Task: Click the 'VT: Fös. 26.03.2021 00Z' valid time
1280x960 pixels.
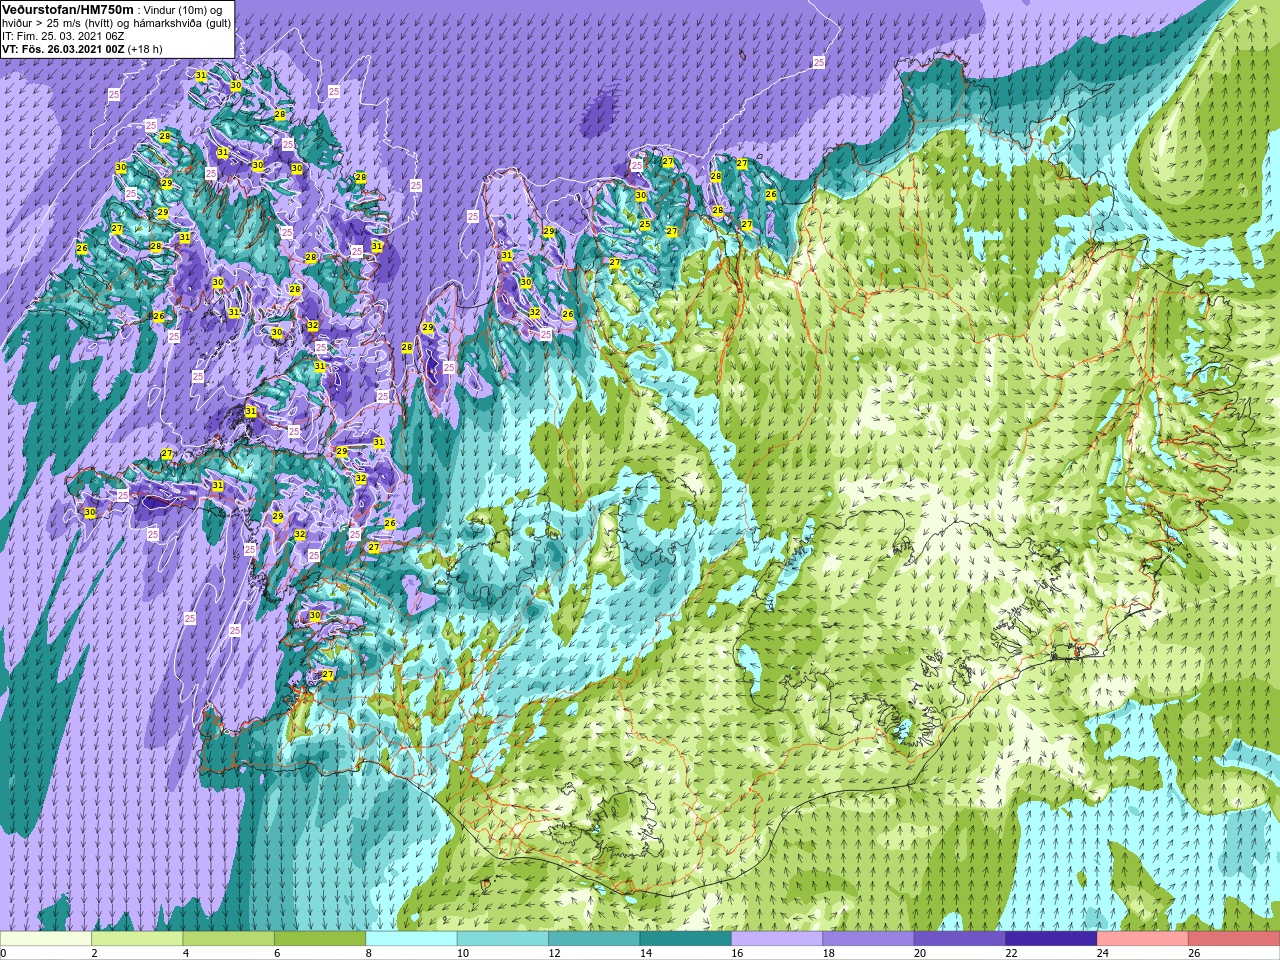Action: pyautogui.click(x=63, y=49)
